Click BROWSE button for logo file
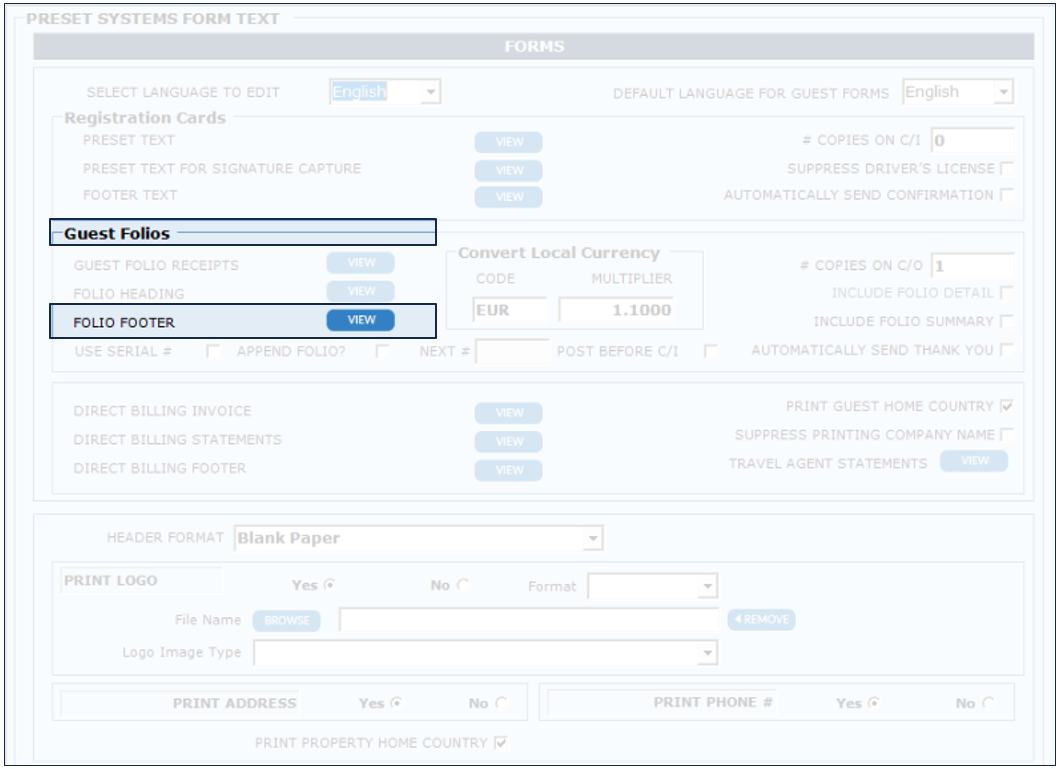Image resolution: width=1060 pixels, height=769 pixels. [x=287, y=620]
